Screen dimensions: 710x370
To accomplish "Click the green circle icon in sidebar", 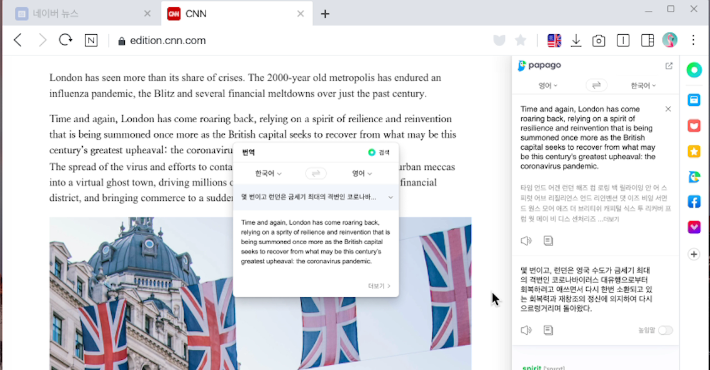I will pyautogui.click(x=694, y=70).
